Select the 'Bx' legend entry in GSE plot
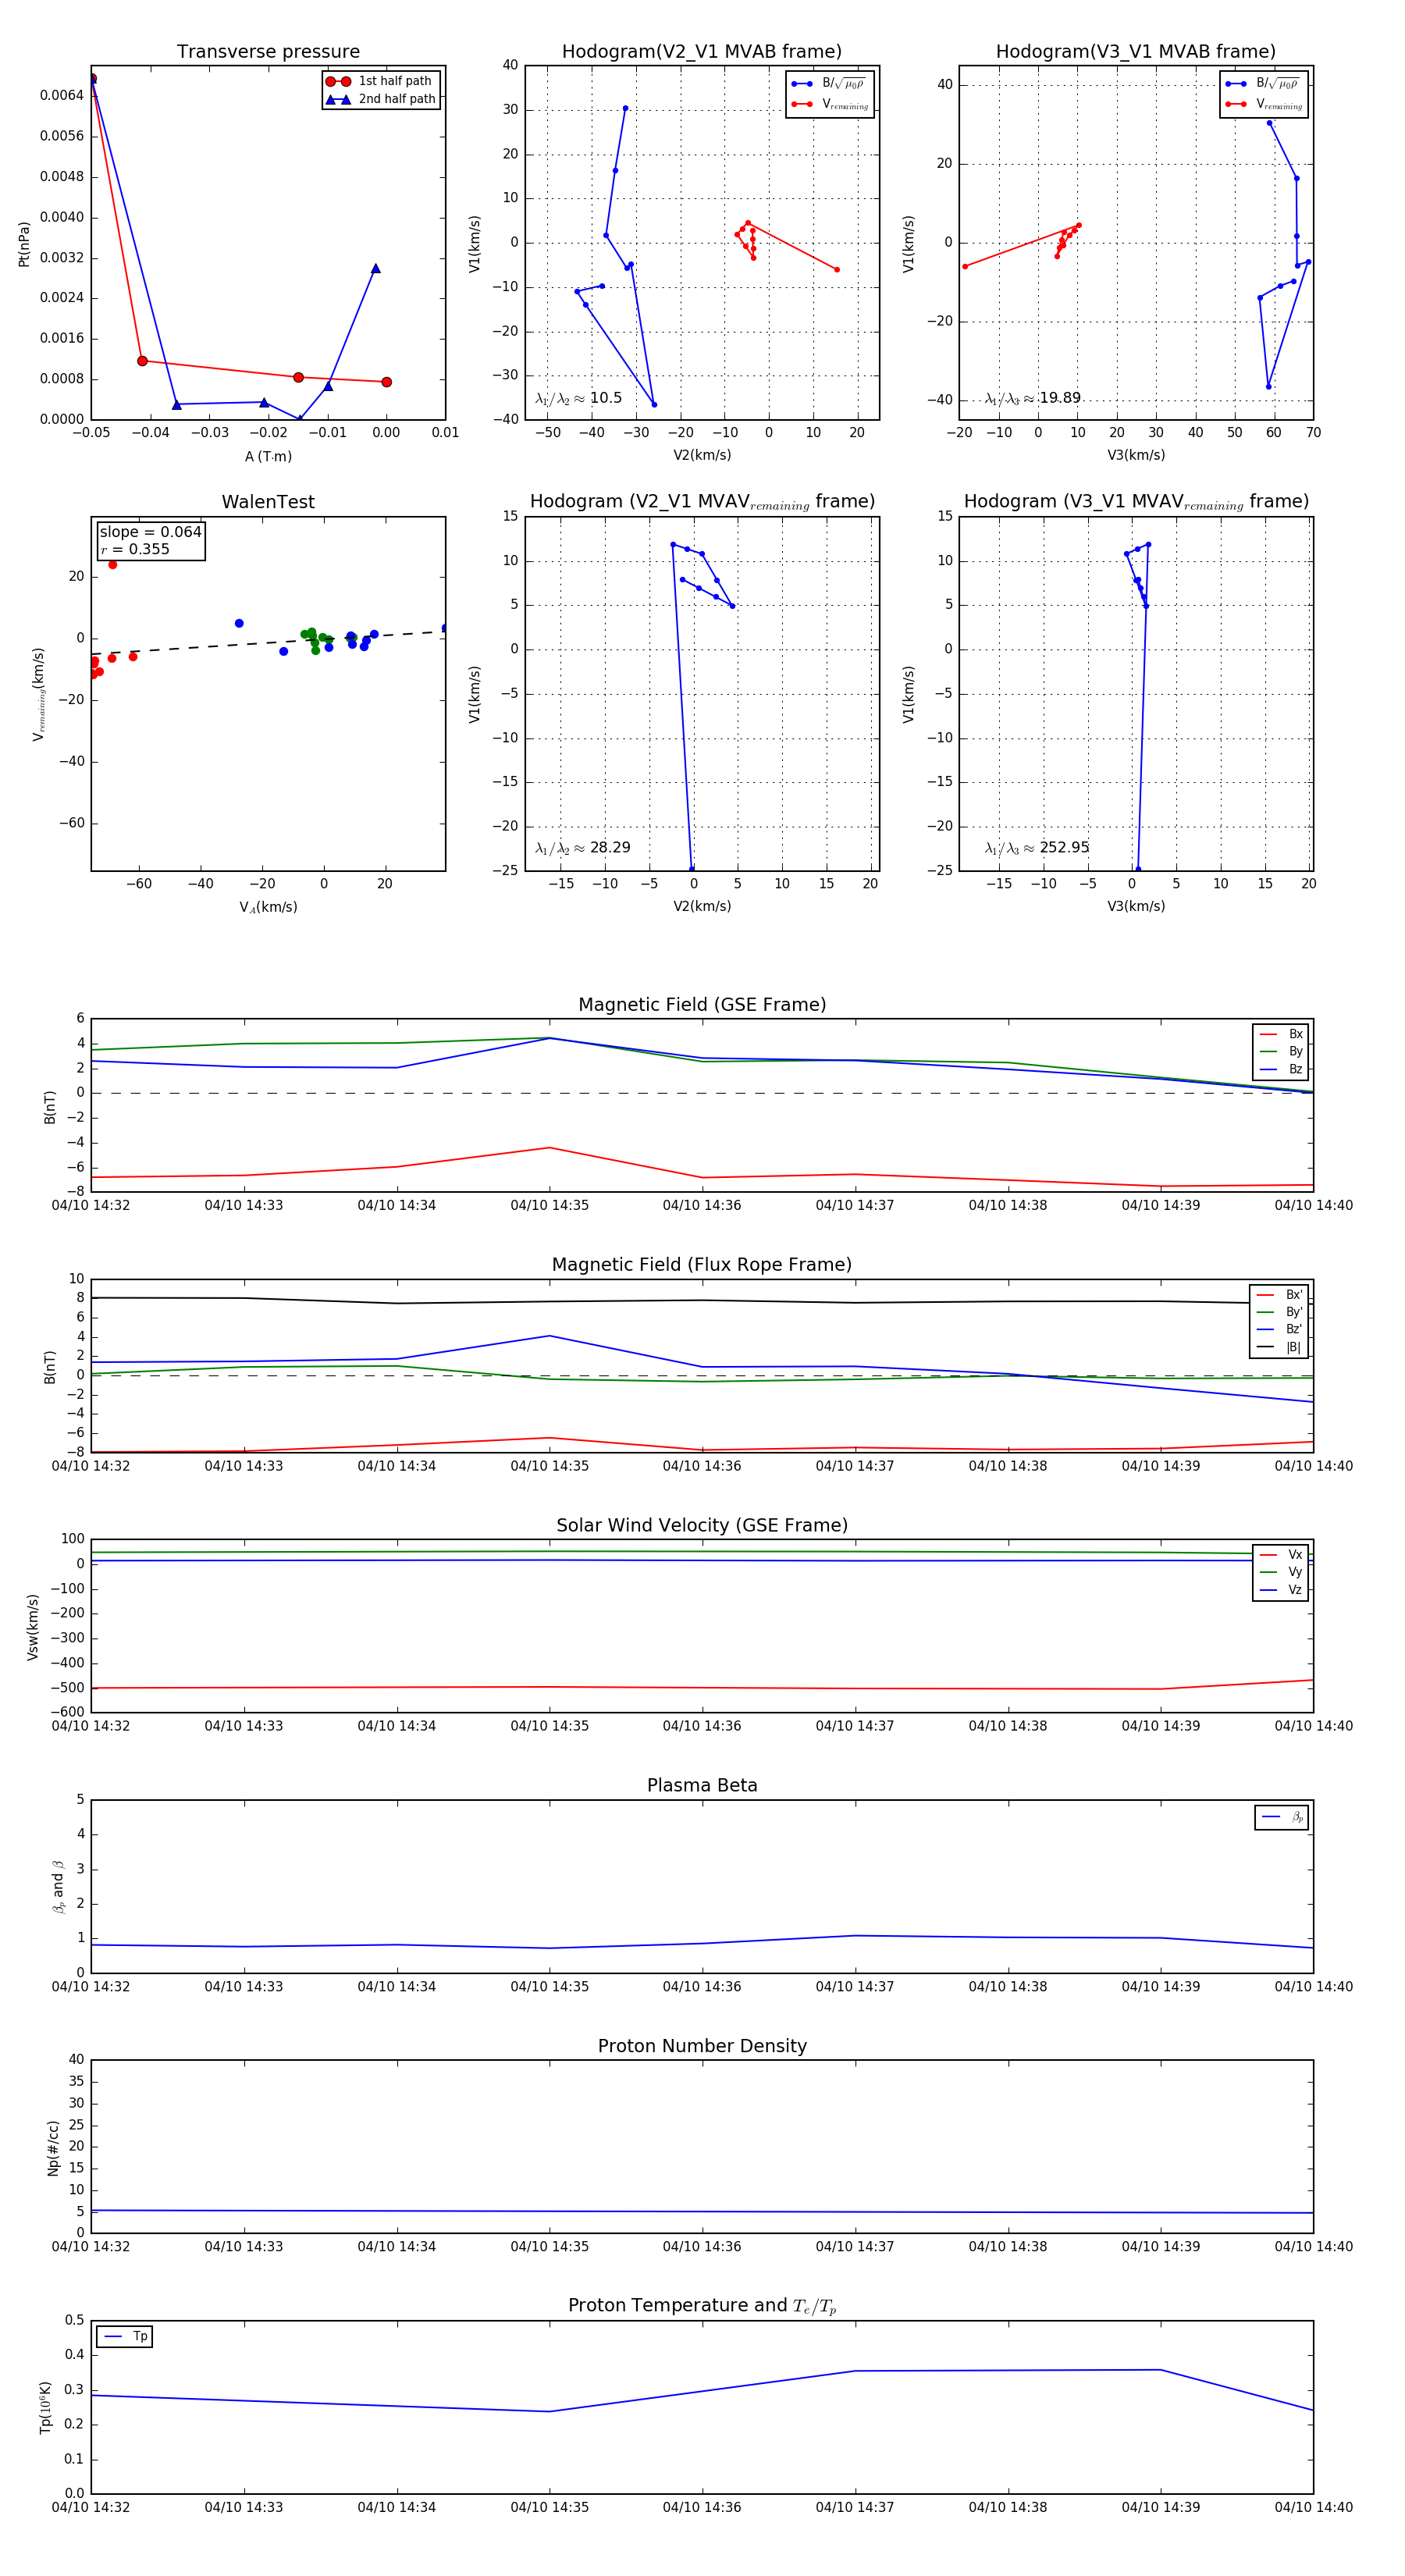Screen dimensions: 1405x2576 point(1282,1034)
